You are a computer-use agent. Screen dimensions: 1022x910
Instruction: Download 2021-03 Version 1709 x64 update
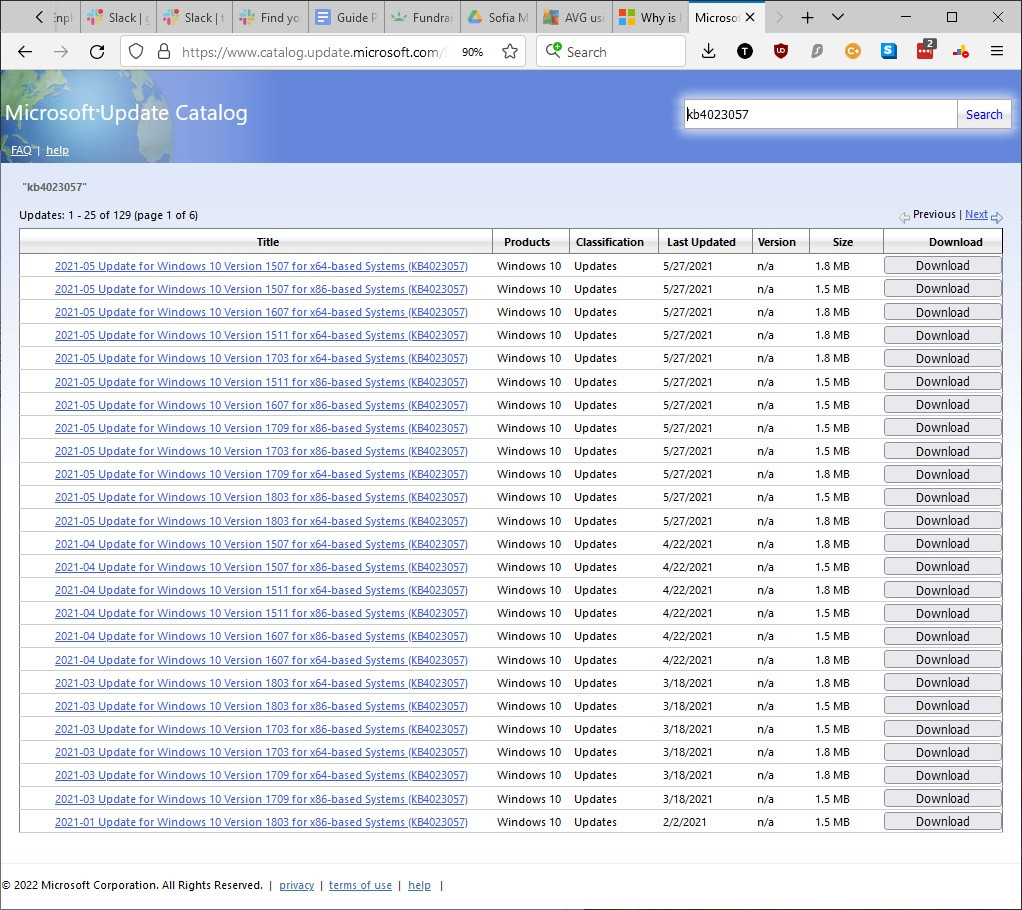(x=942, y=775)
